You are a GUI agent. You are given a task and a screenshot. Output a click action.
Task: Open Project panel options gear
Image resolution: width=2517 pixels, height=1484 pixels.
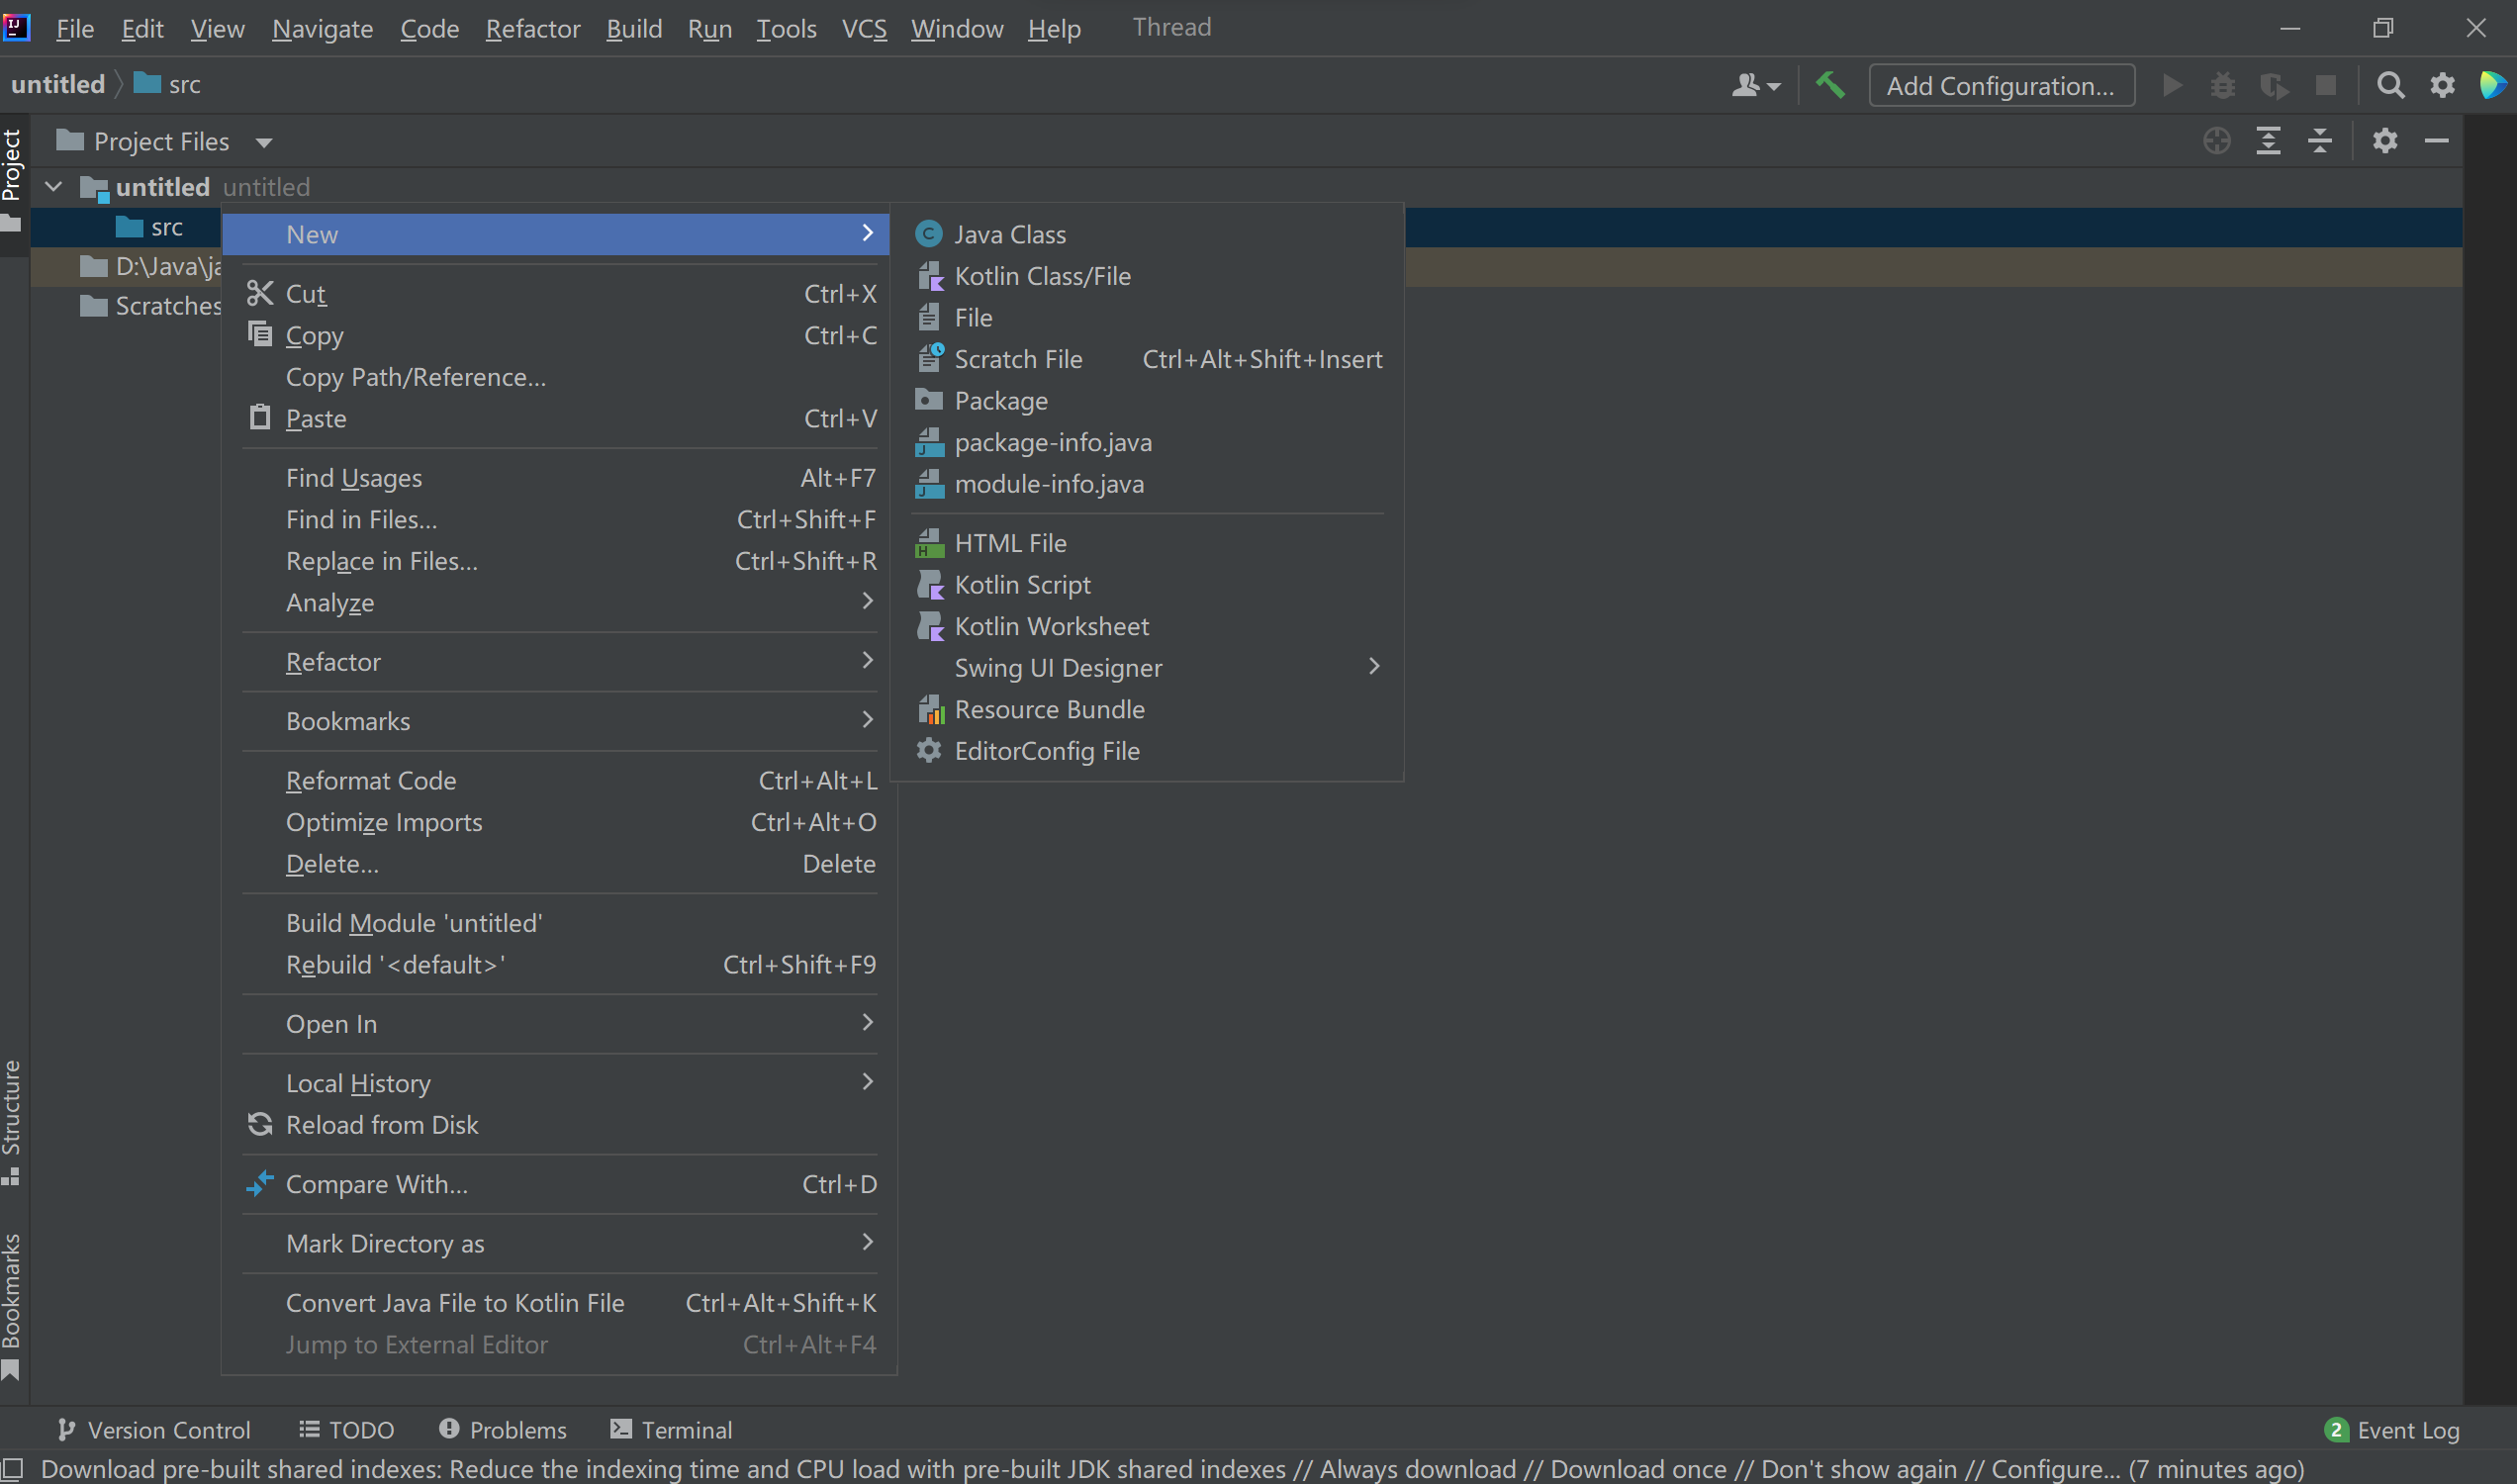point(2385,141)
